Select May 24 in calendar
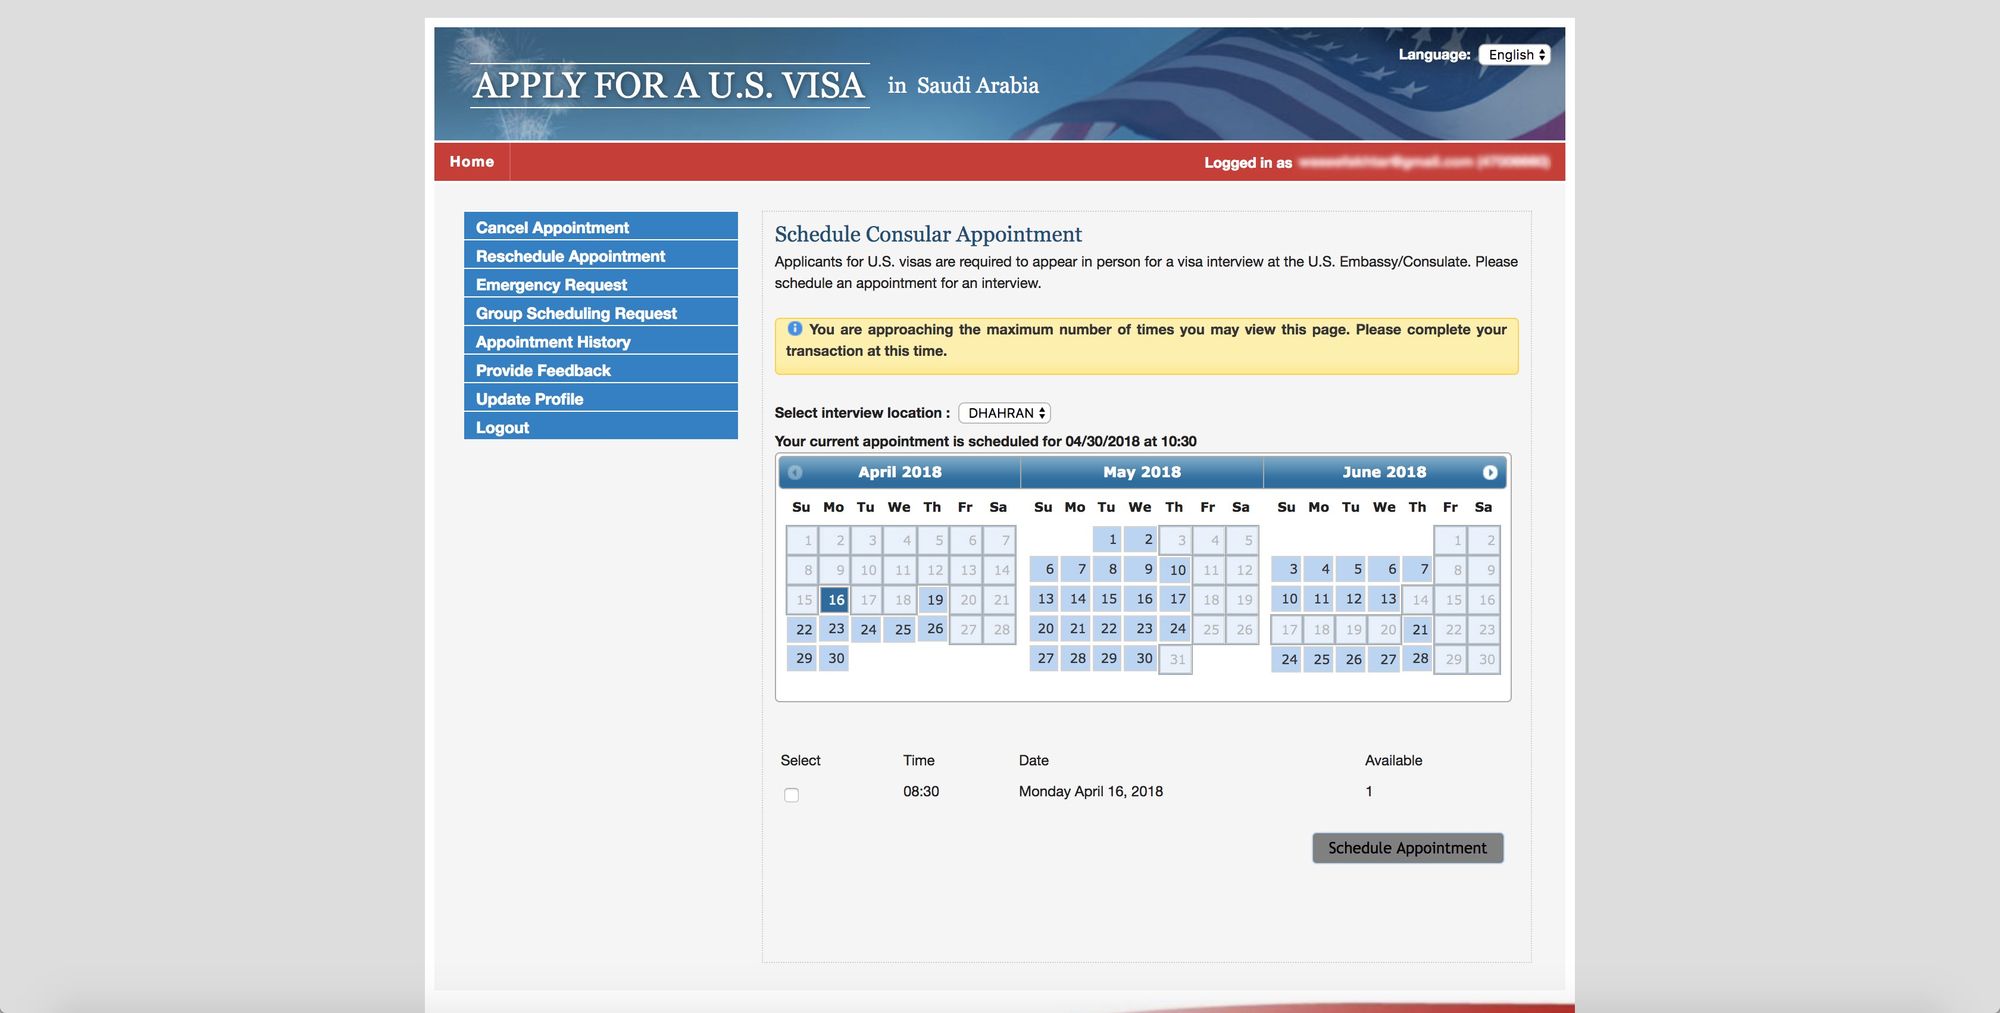 [1175, 629]
